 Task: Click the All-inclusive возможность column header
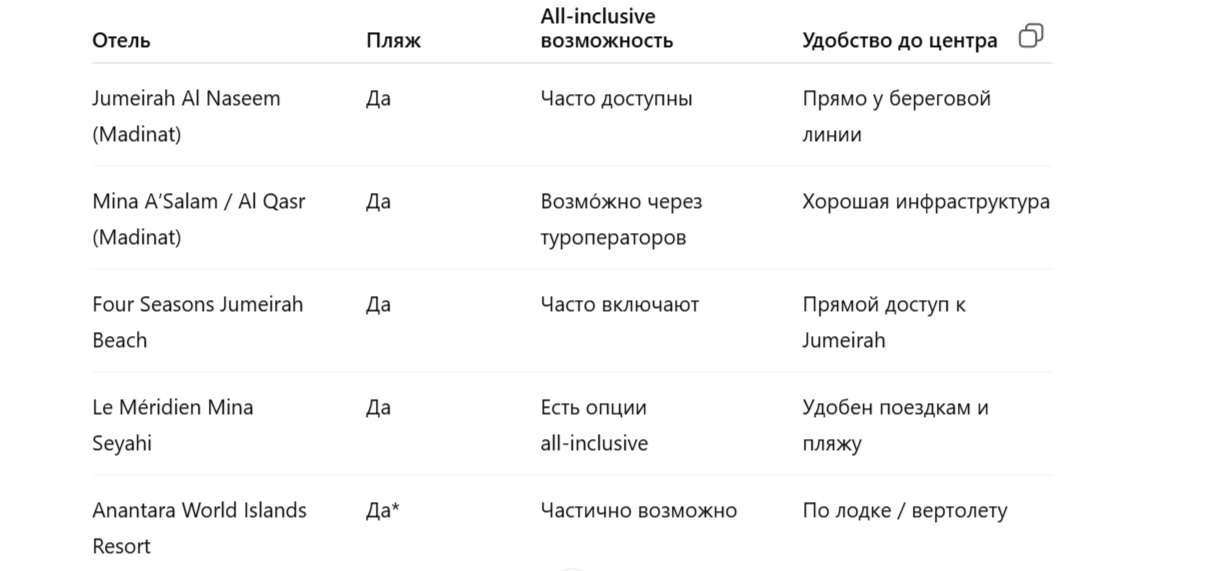606,29
